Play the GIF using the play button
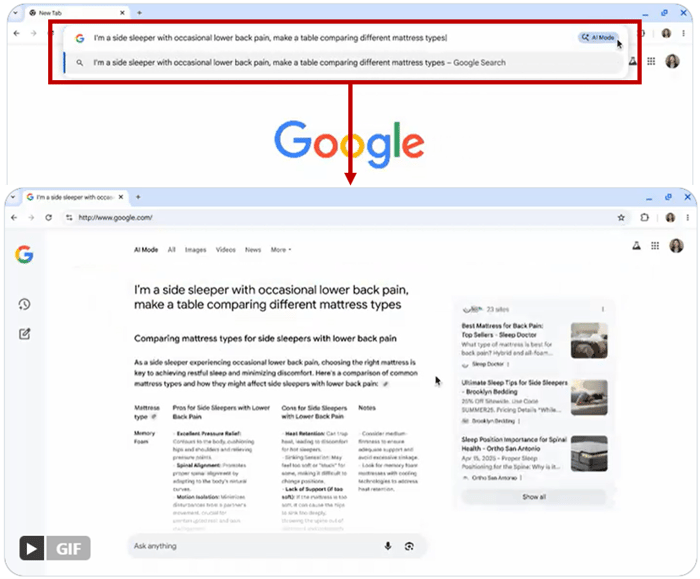700x579 pixels. (x=33, y=548)
